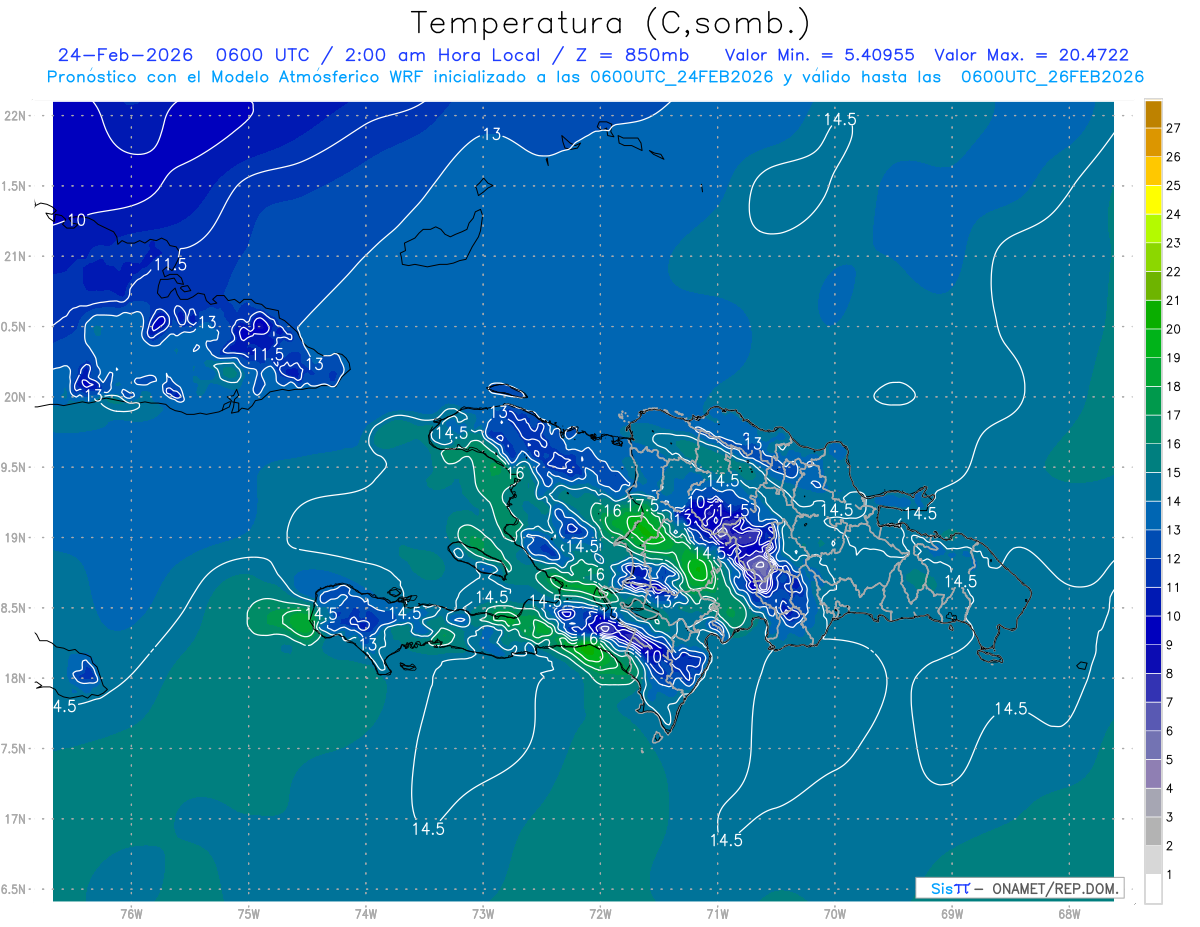The image size is (1200, 927).
Task: Click the 'Valor Min. = 5.40955' readout
Action: click(x=819, y=55)
